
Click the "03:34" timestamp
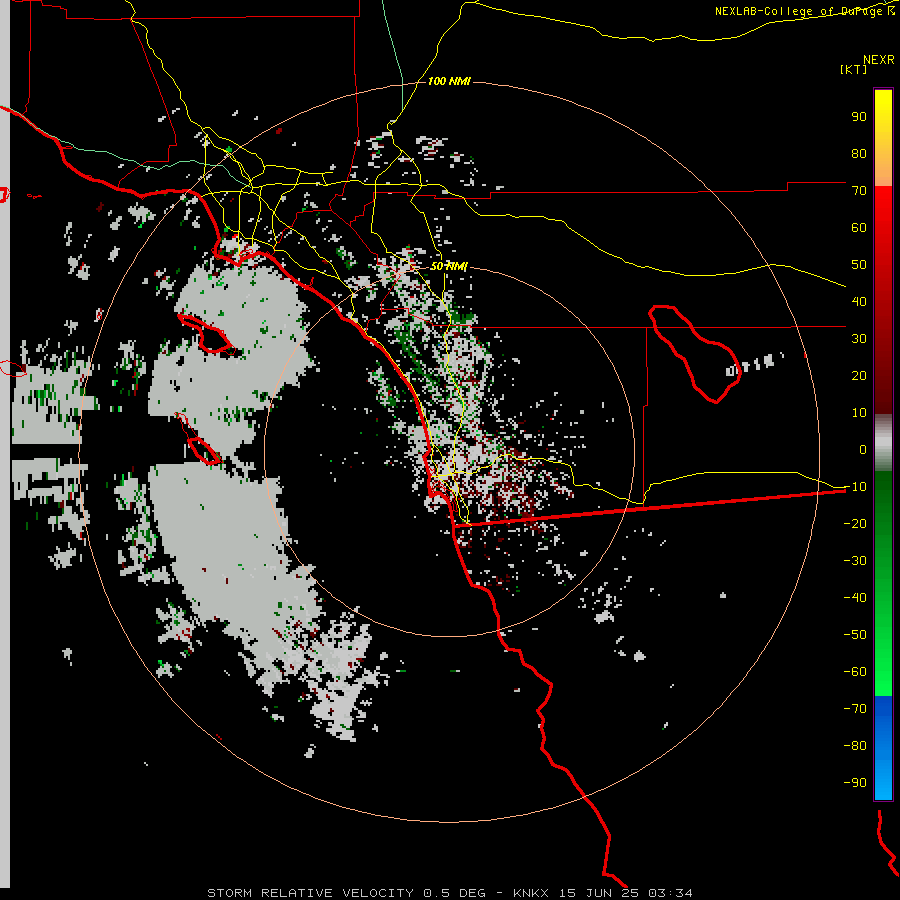[x=670, y=893]
